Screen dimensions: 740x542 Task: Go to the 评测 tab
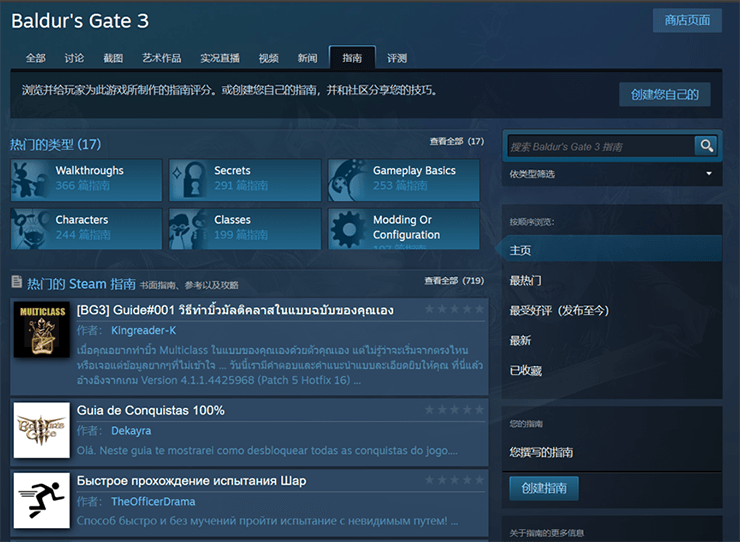coord(397,58)
